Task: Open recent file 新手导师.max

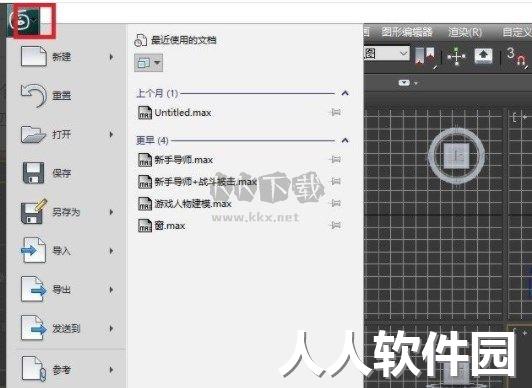Action: [x=175, y=160]
